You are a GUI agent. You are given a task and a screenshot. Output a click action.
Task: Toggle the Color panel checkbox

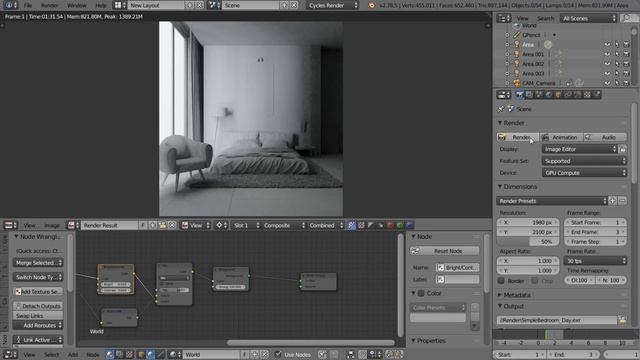[421, 293]
